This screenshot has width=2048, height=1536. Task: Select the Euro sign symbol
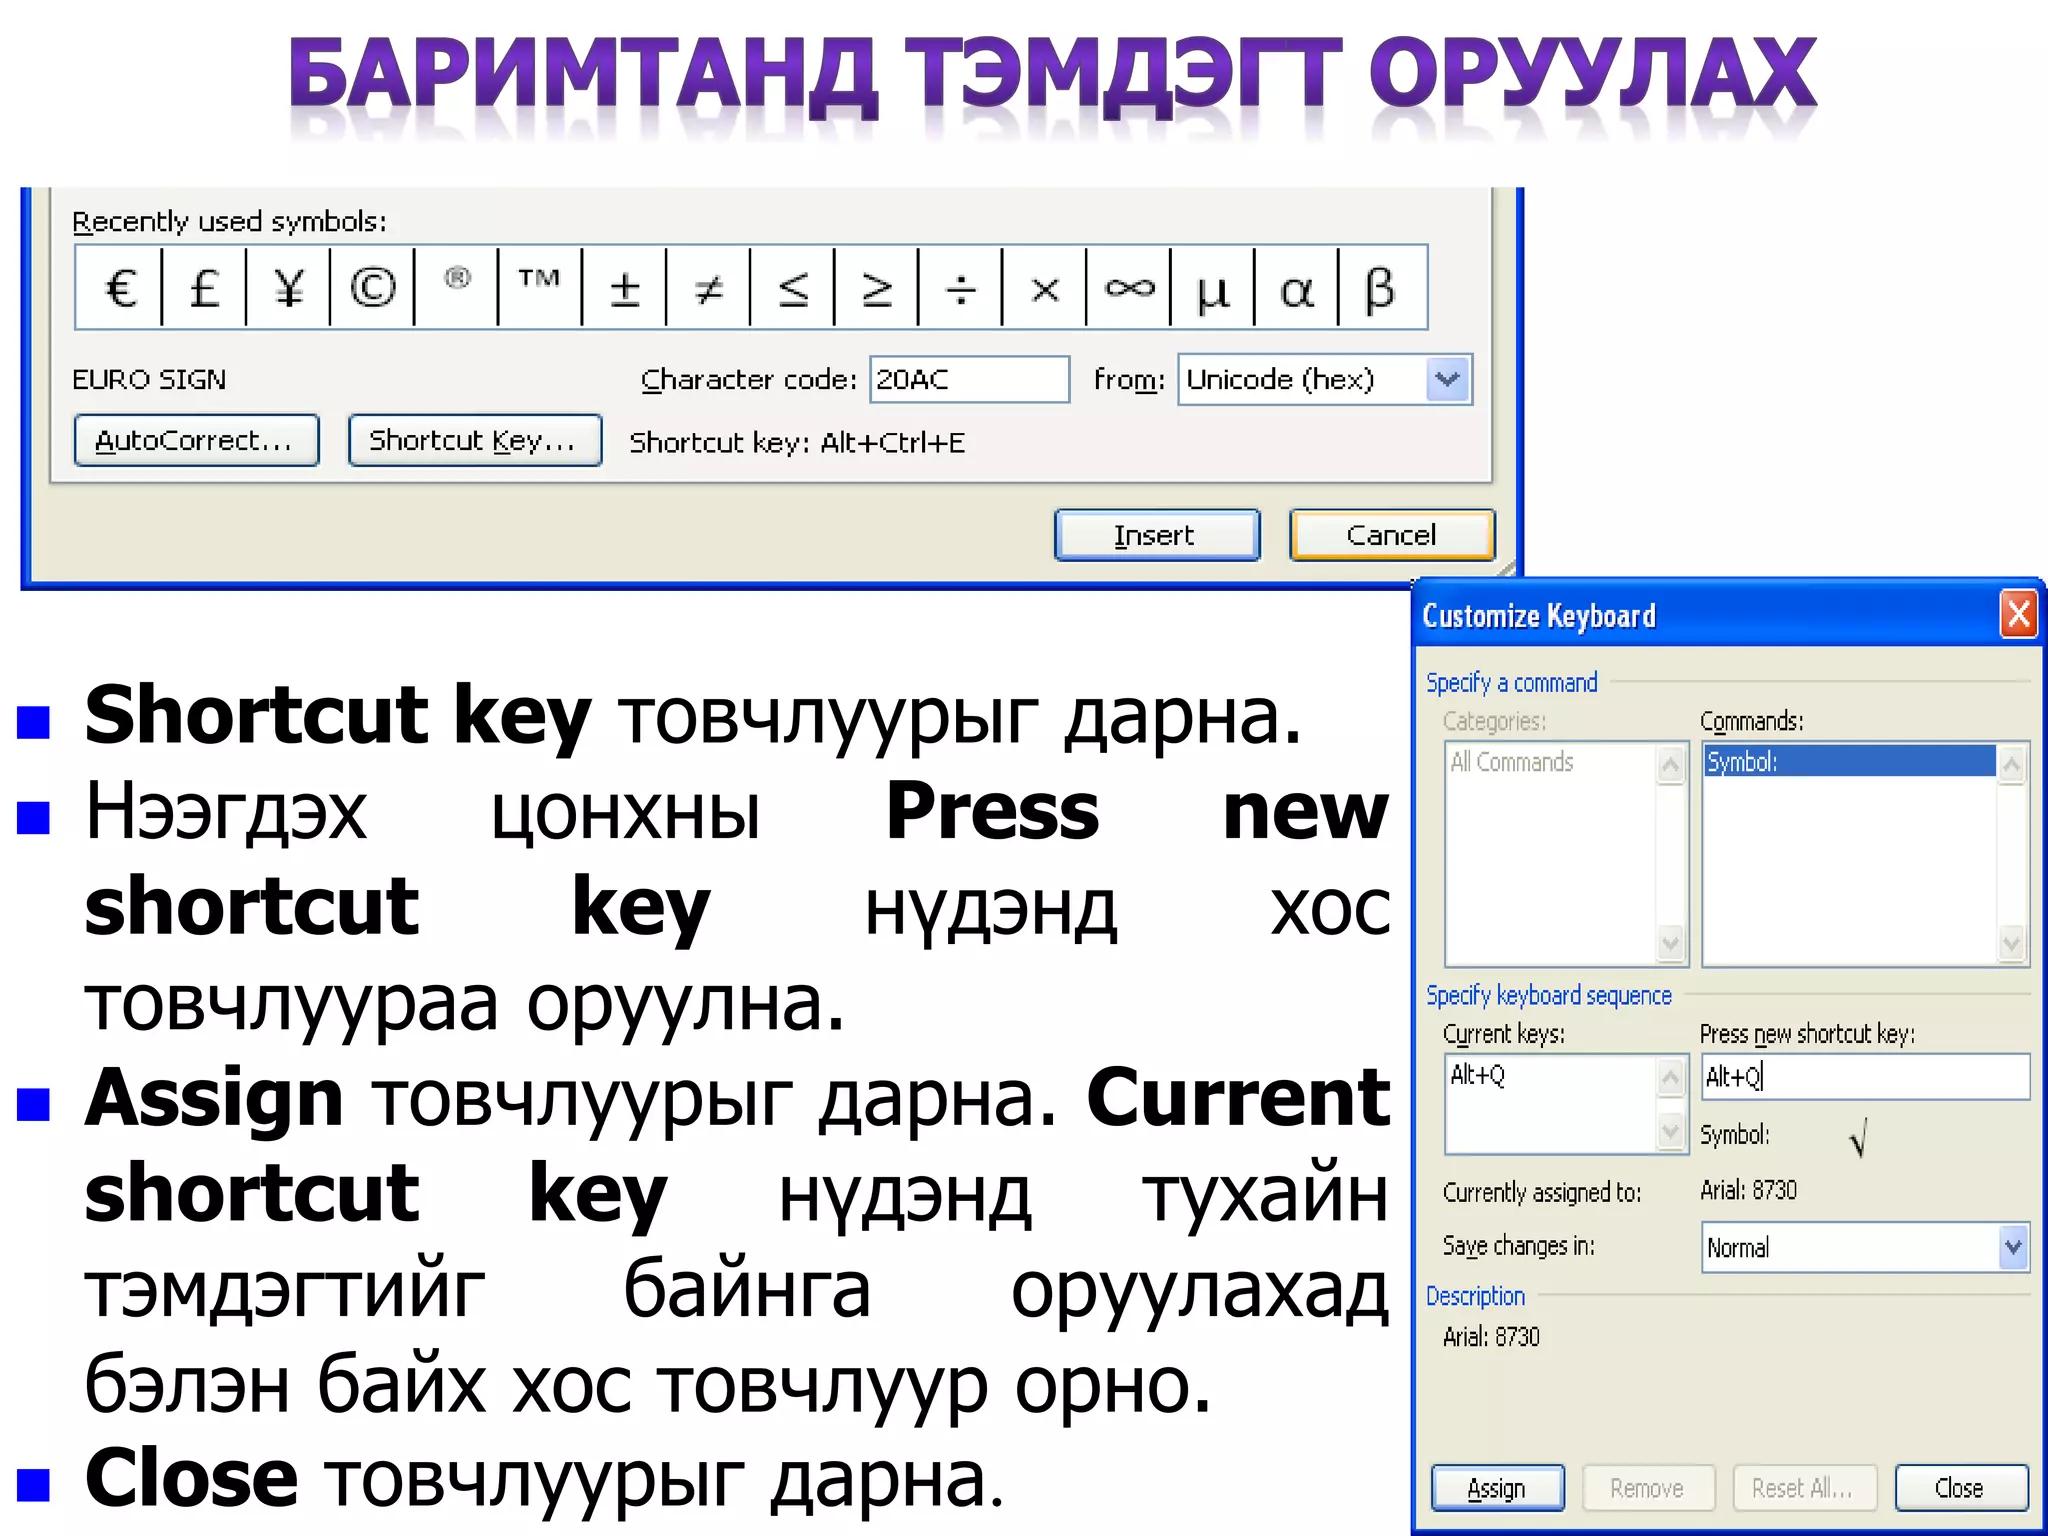click(x=120, y=288)
